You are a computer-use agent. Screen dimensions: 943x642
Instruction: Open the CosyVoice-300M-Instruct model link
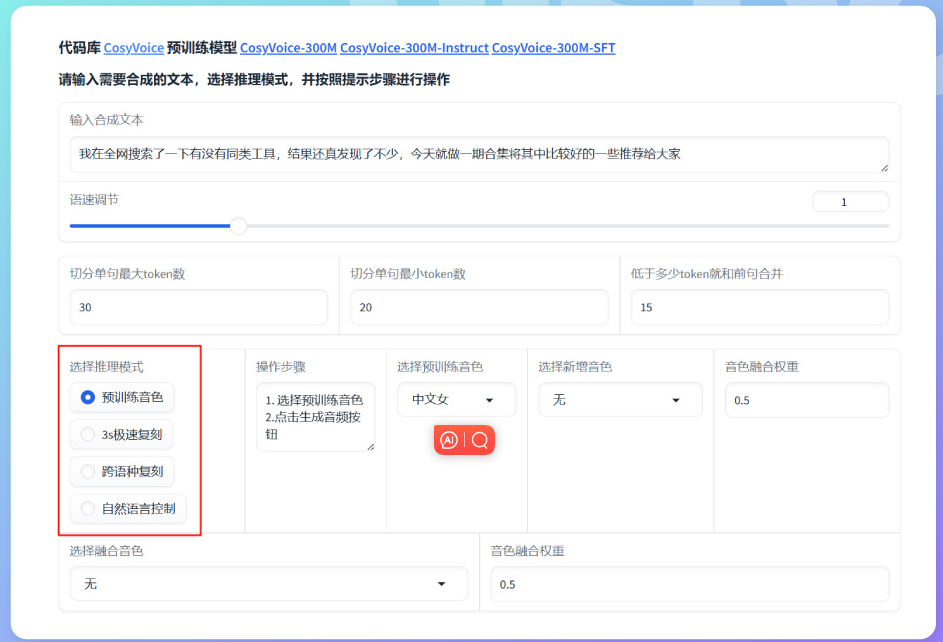coord(414,48)
